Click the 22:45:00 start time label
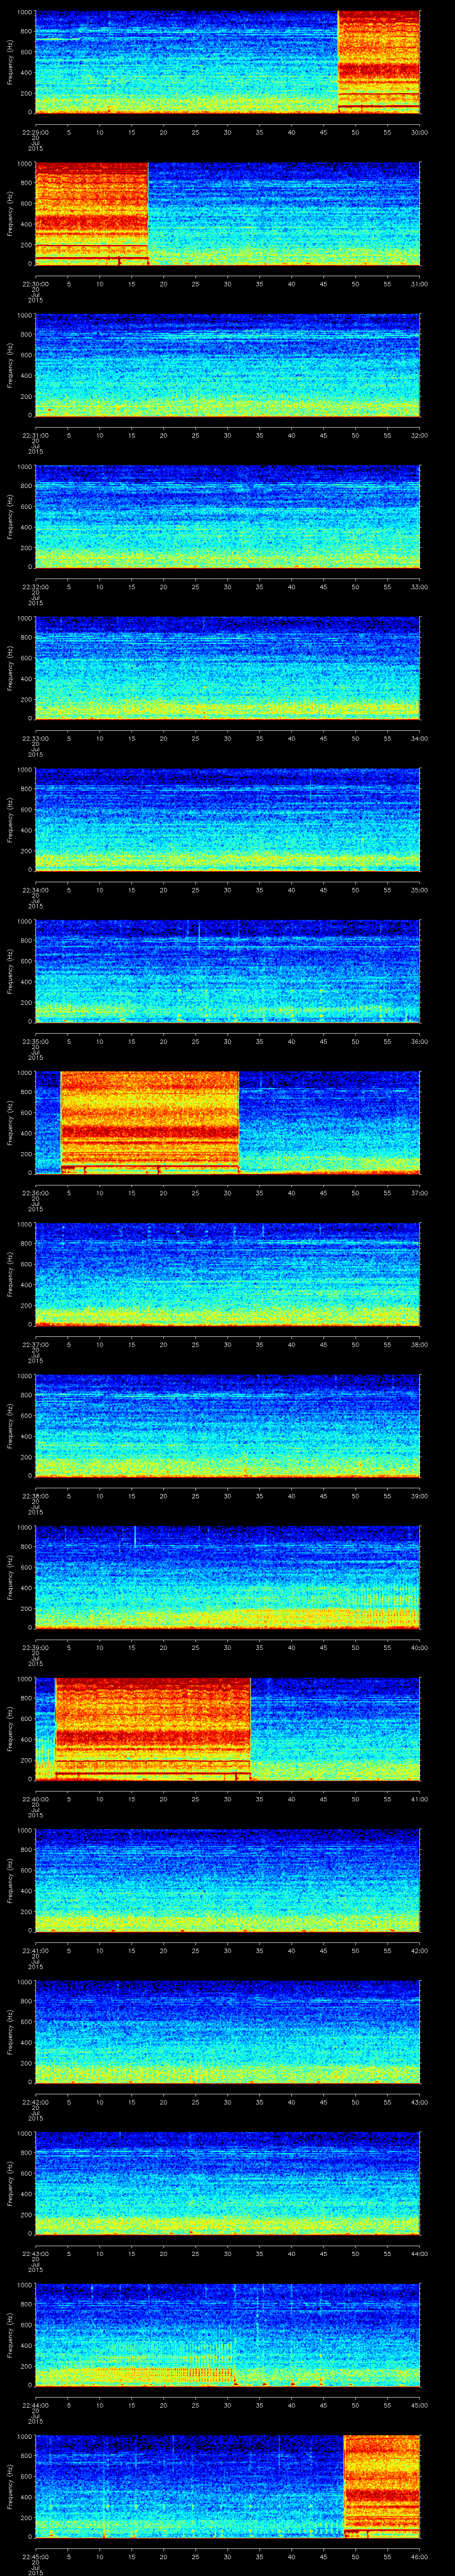455x2576 pixels. coord(35,2556)
